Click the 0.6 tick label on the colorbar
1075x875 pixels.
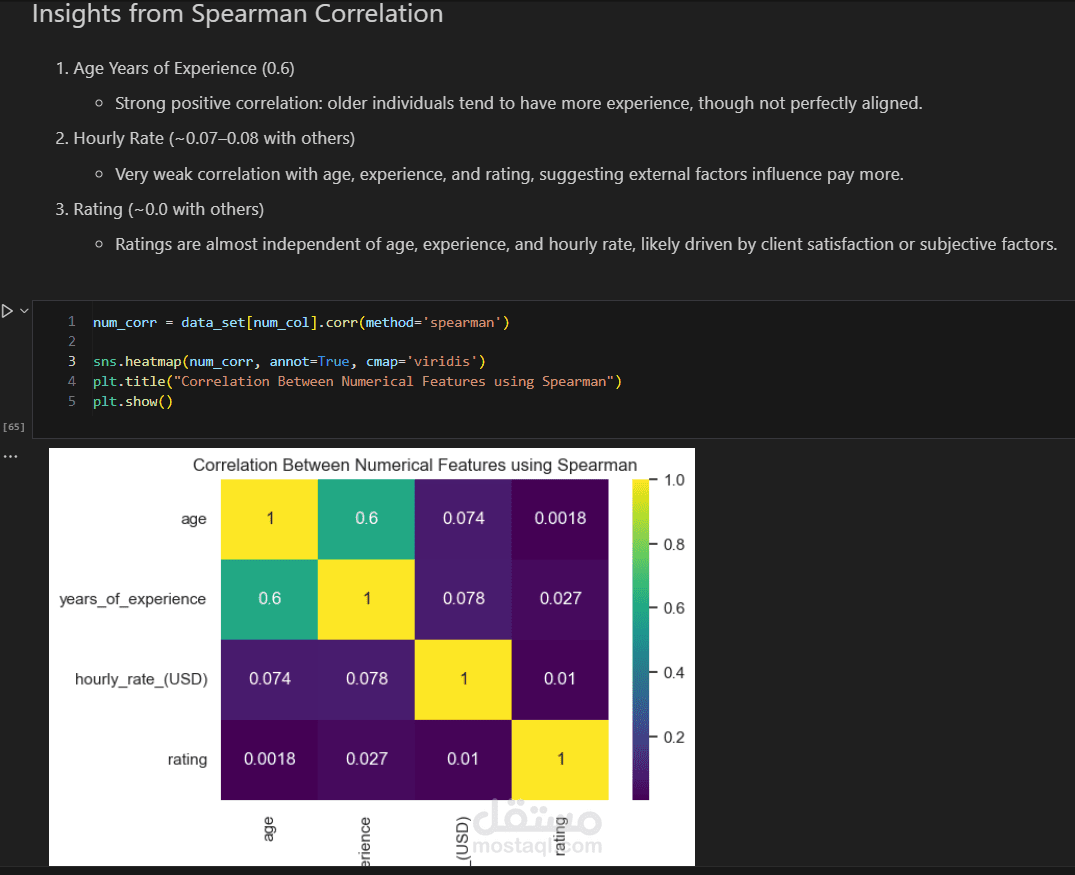pyautogui.click(x=674, y=608)
